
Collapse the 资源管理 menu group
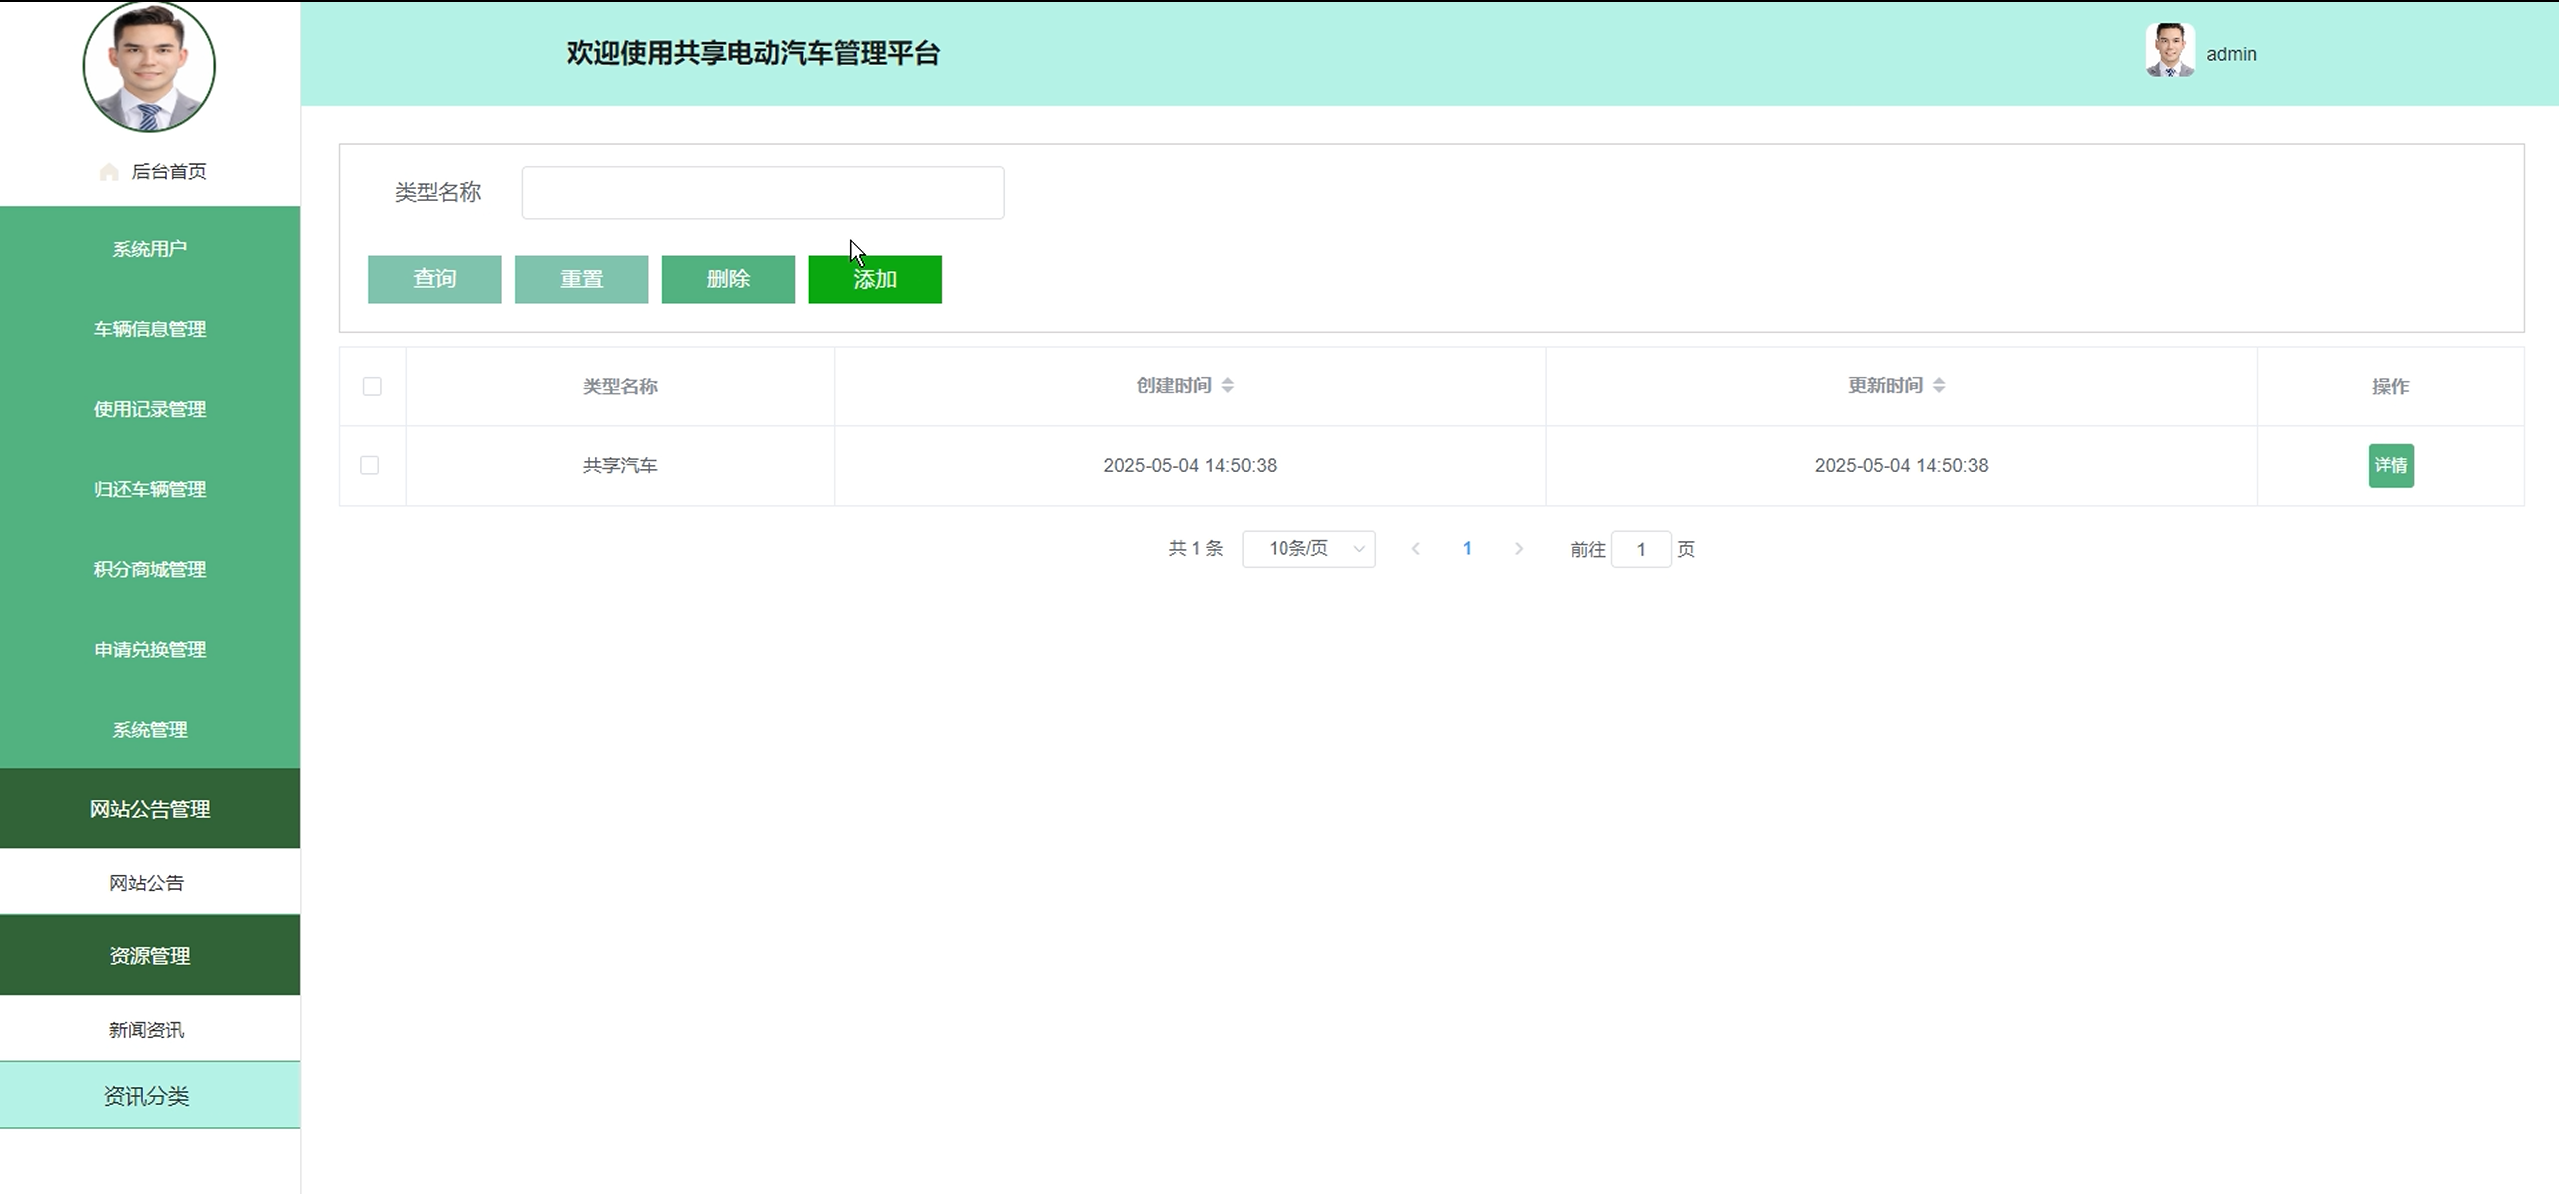[x=150, y=956]
